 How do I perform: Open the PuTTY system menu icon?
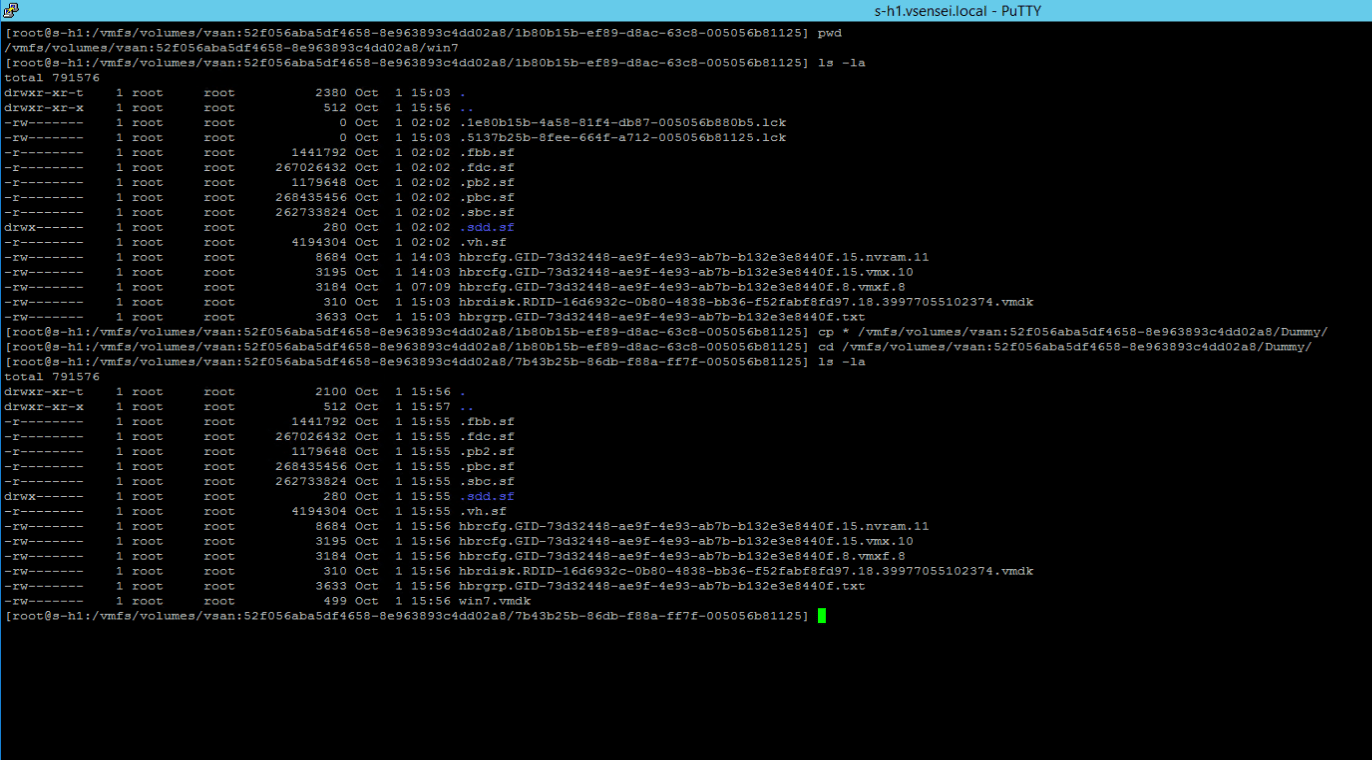click(10, 11)
